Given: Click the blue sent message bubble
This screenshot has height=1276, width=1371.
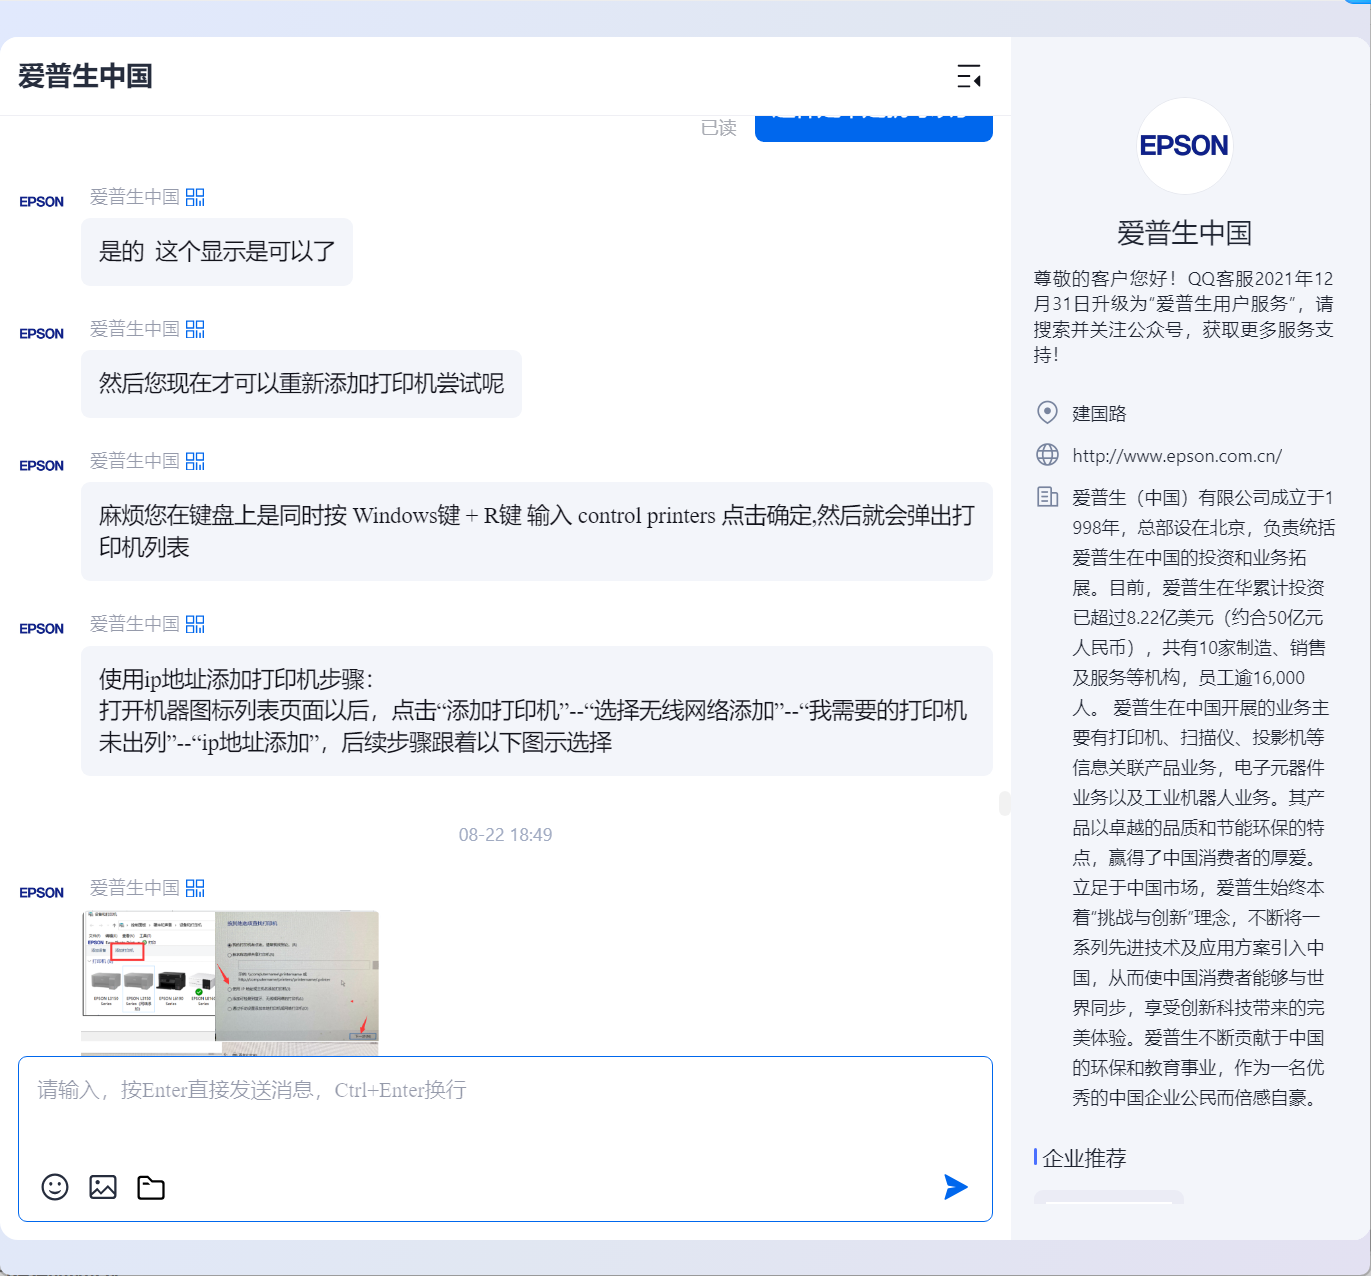Looking at the screenshot, I should pos(874,128).
